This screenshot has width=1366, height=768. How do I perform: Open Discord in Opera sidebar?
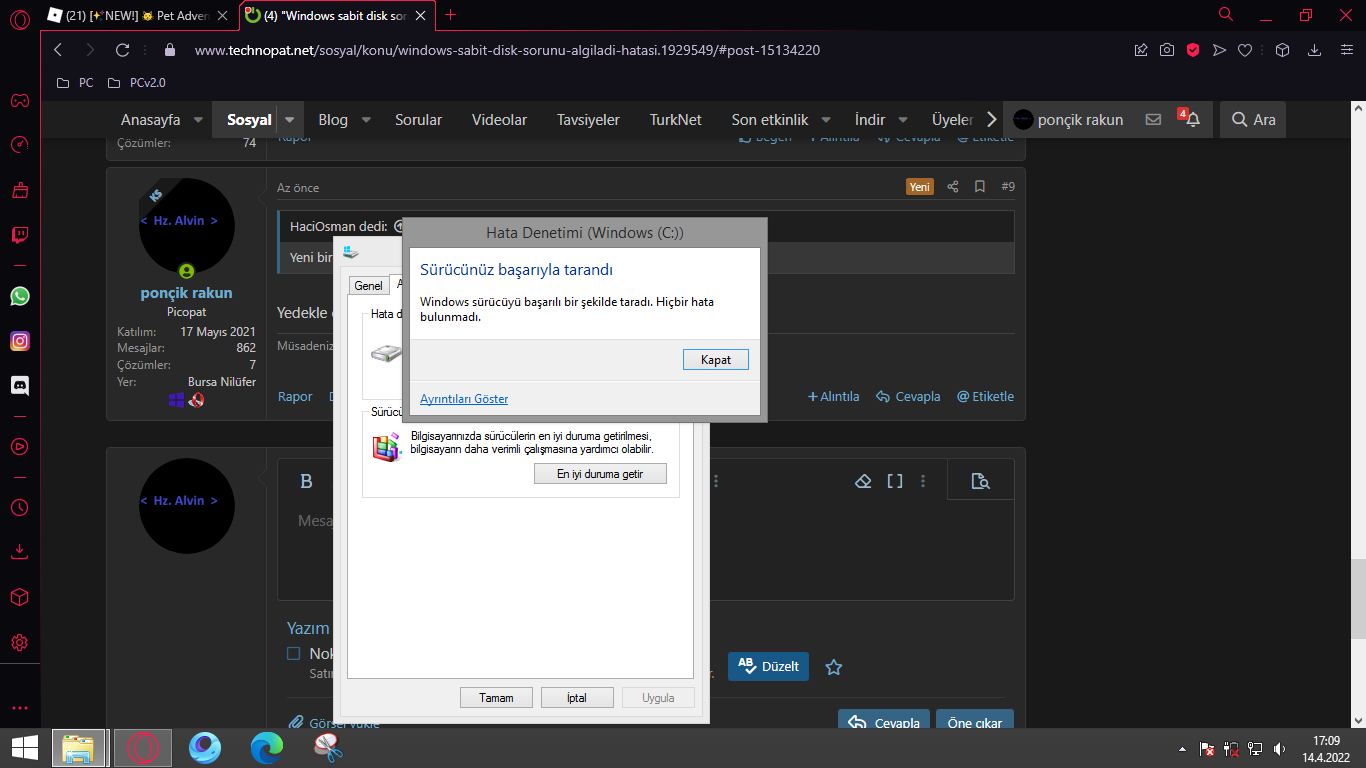coord(20,385)
